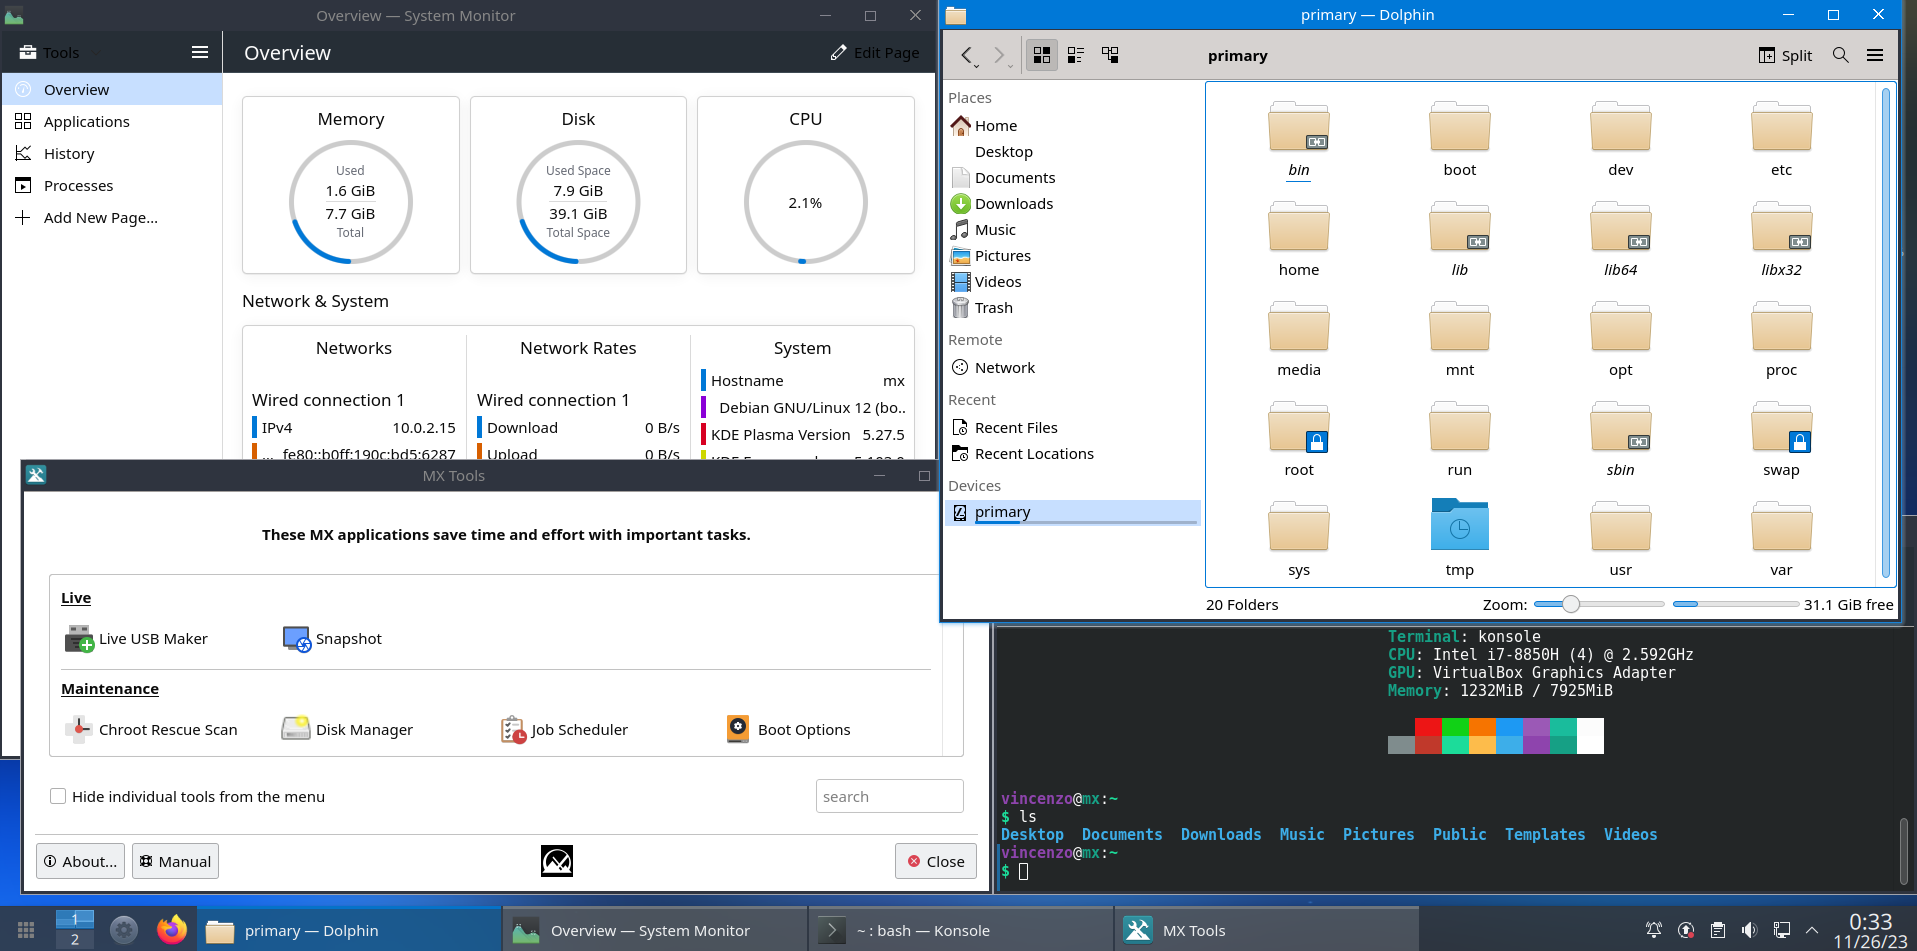
Task: Open the volume control in system tray
Action: pyautogui.click(x=1749, y=930)
